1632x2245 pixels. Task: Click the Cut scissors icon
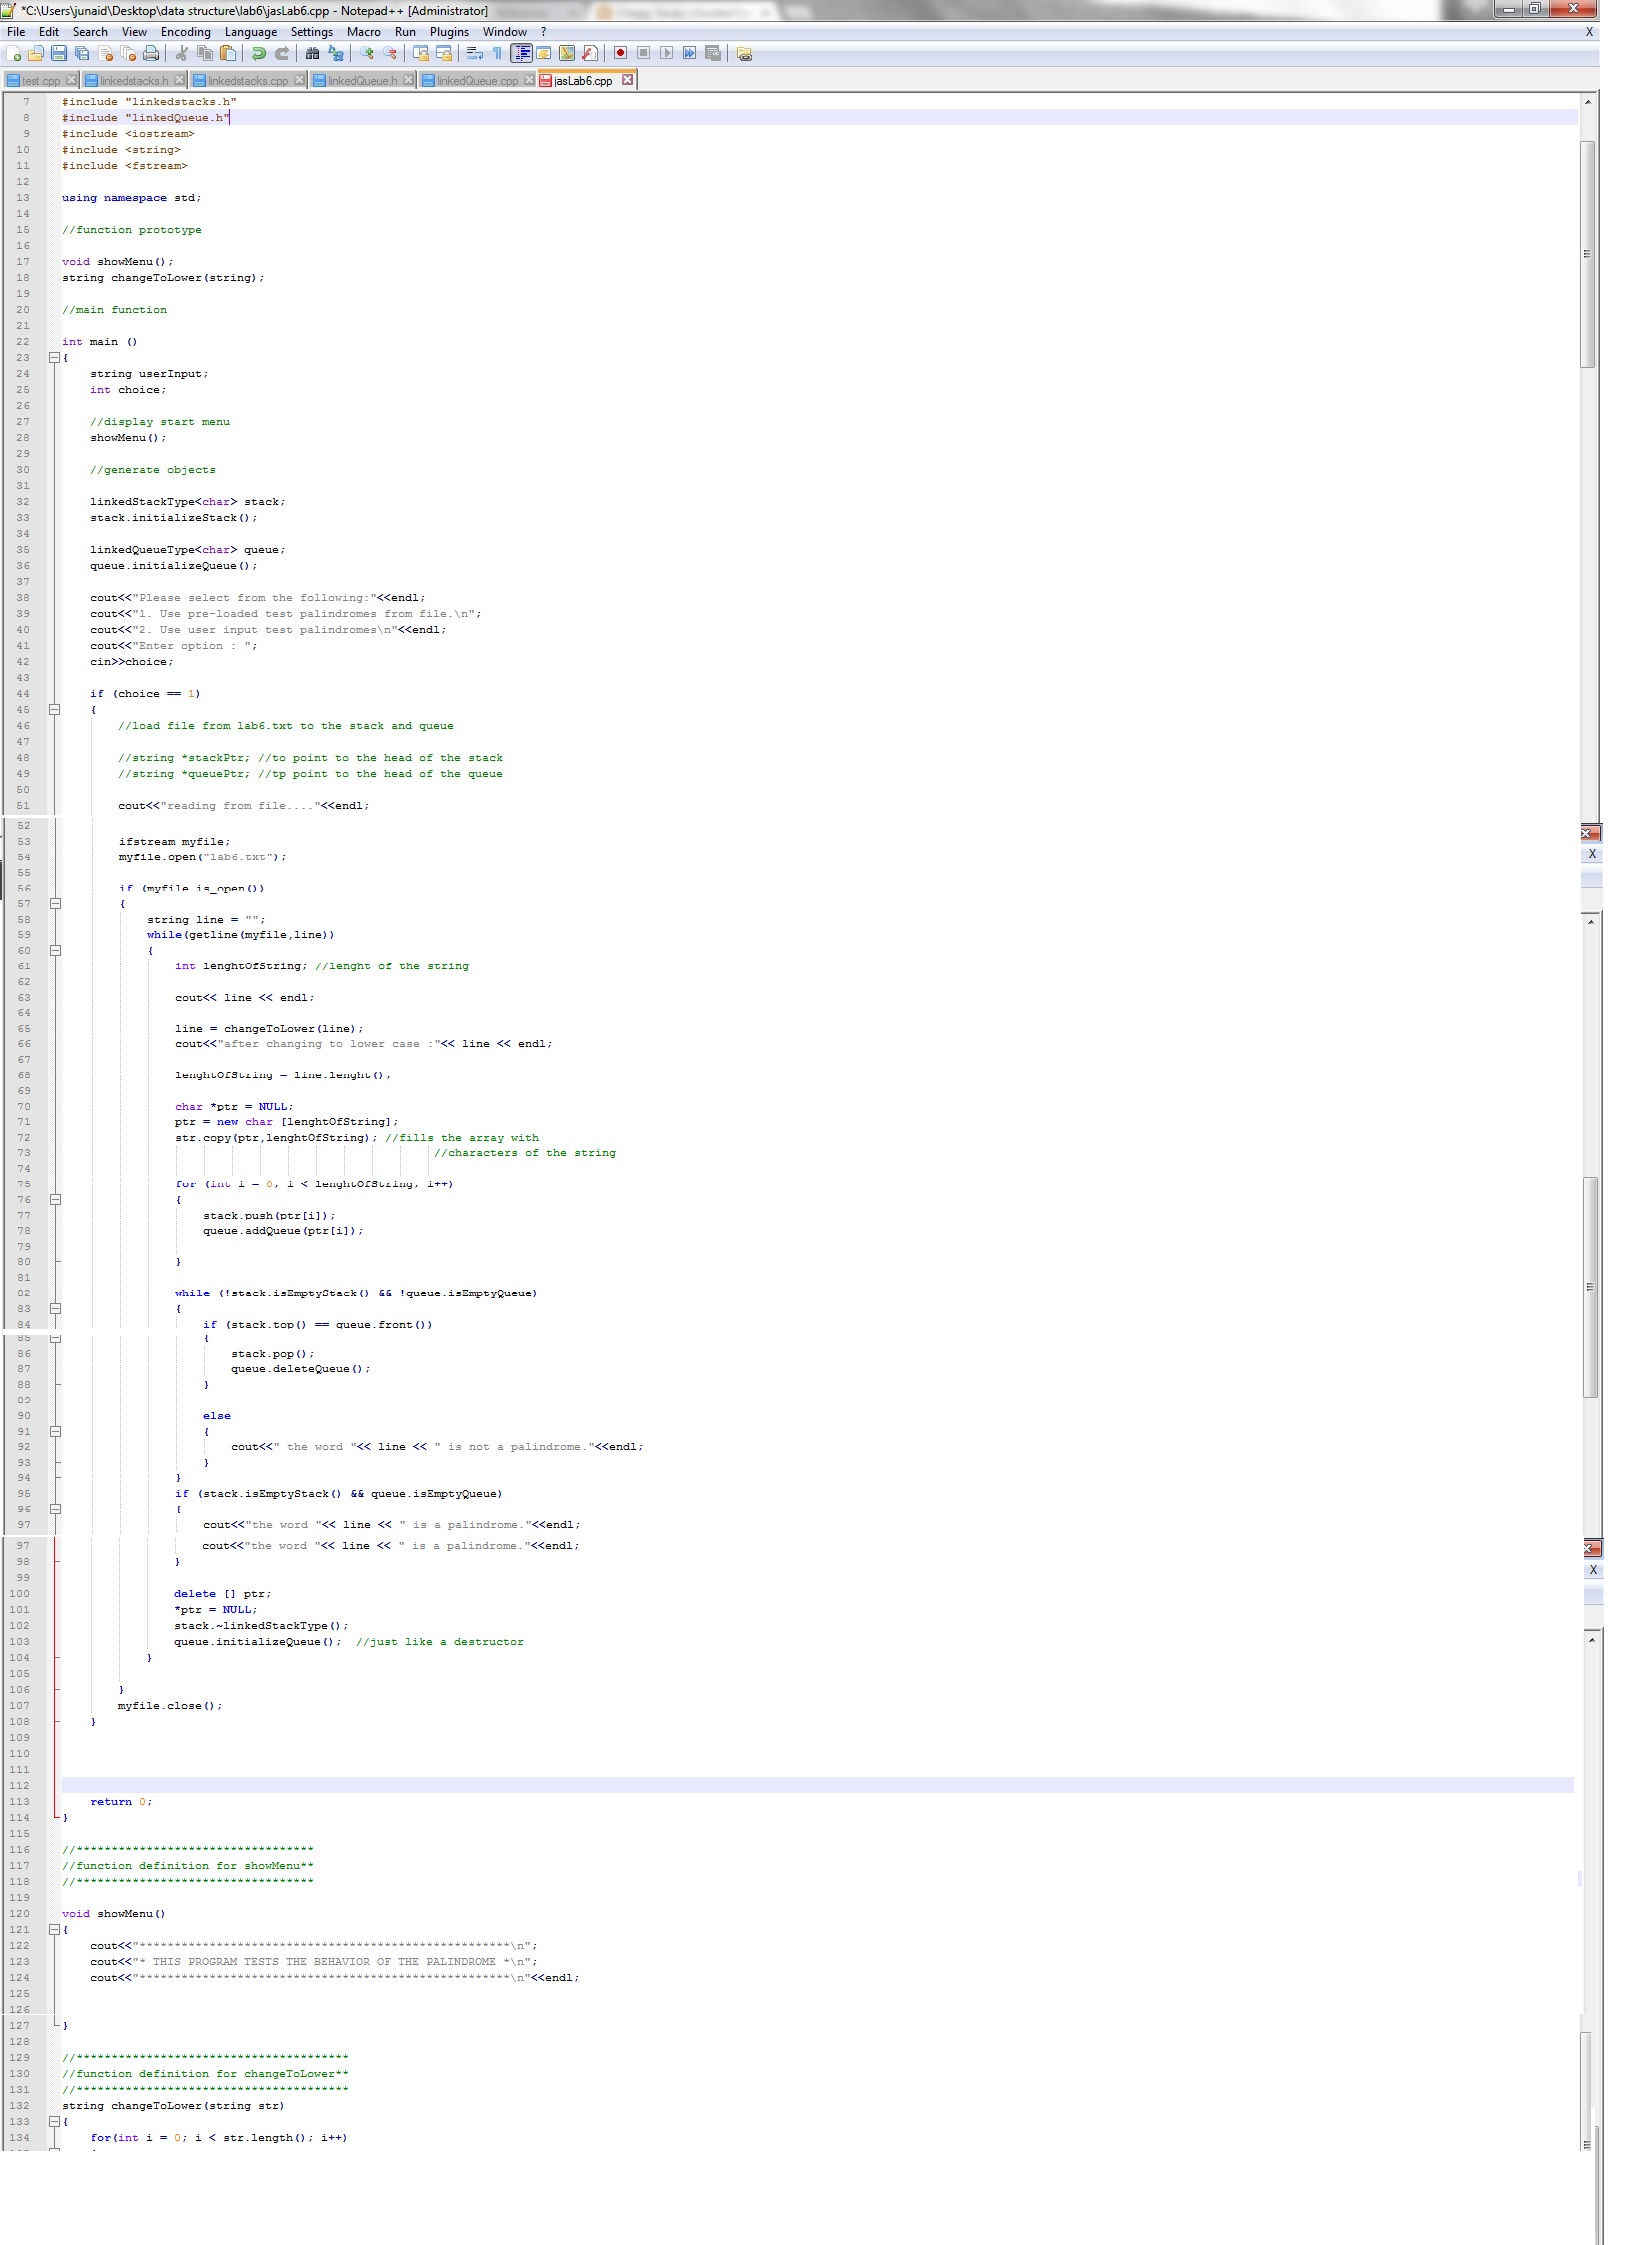(x=182, y=54)
